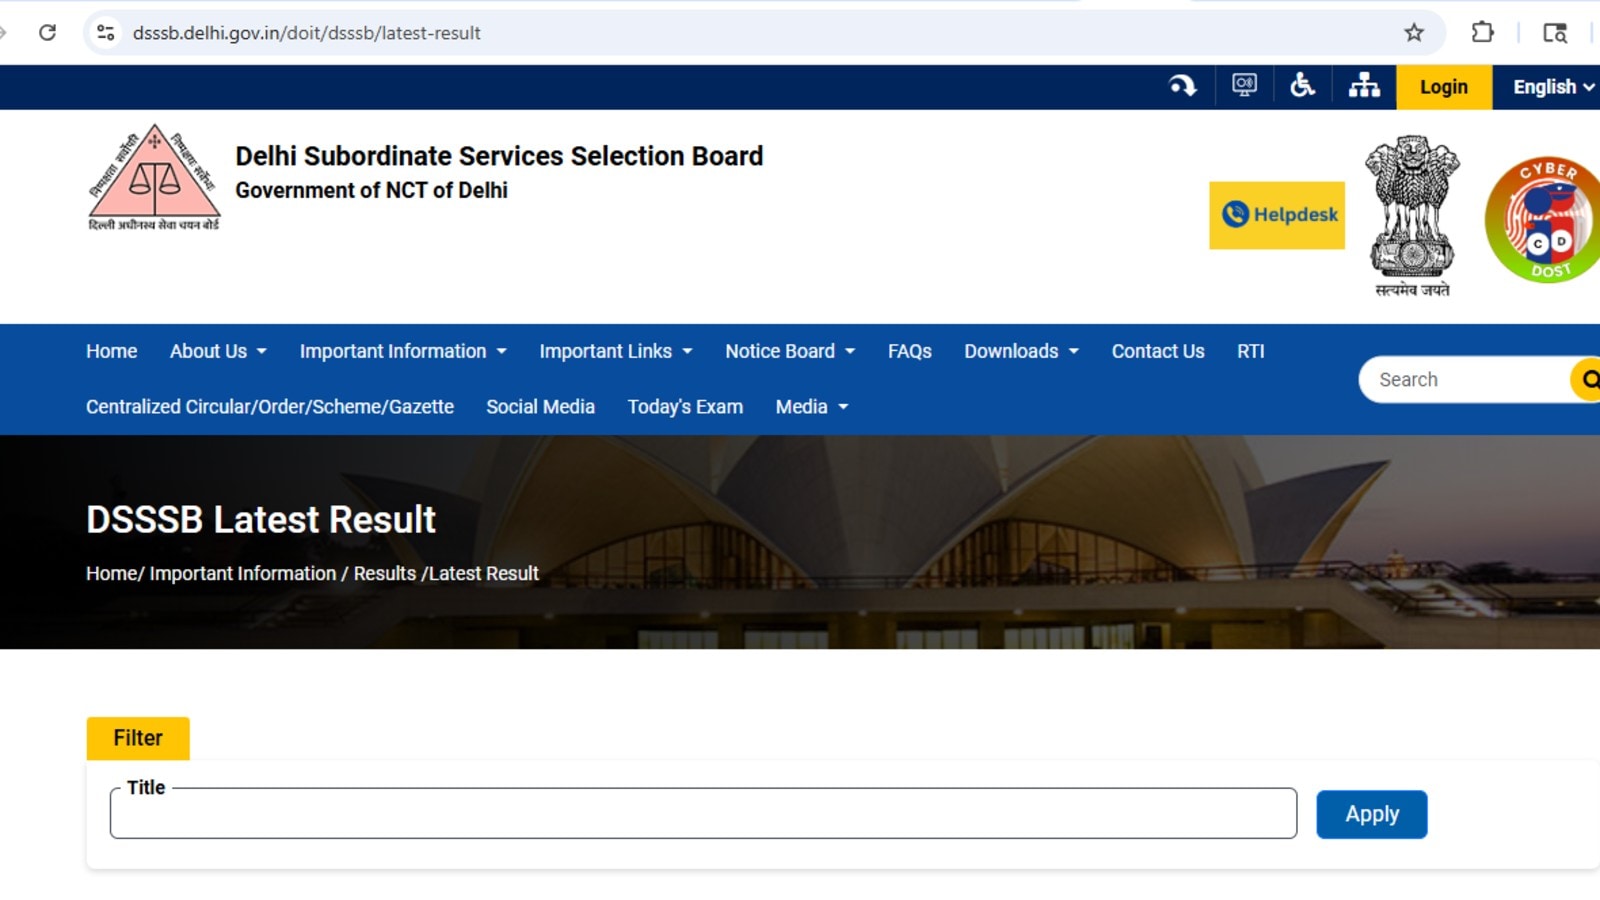This screenshot has height=900, width=1600.
Task: Open the Helpdesk link
Action: 1277,215
